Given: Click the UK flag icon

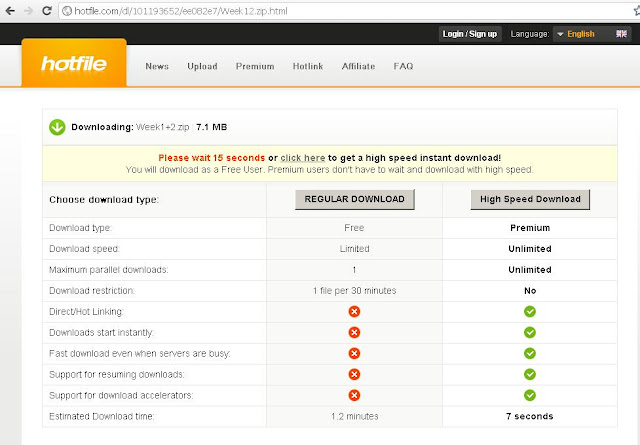Looking at the screenshot, I should coord(621,34).
